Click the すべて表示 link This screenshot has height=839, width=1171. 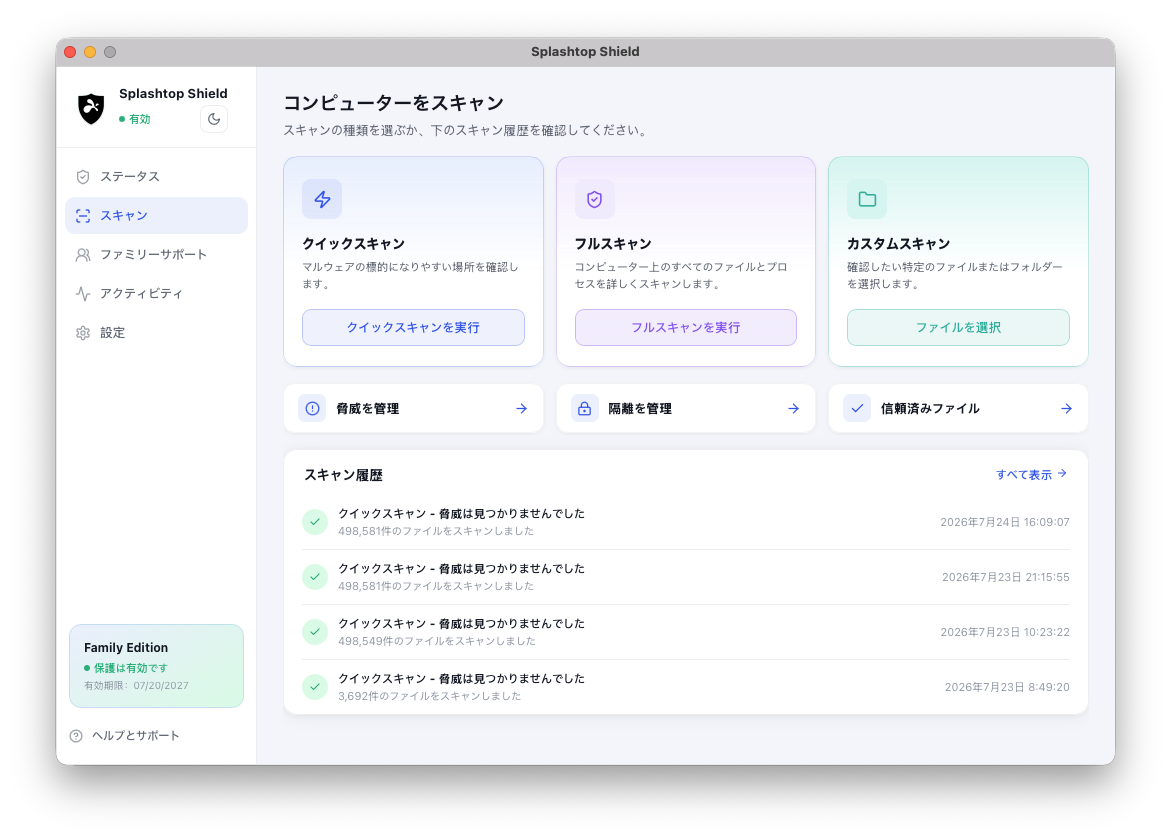pos(1031,474)
